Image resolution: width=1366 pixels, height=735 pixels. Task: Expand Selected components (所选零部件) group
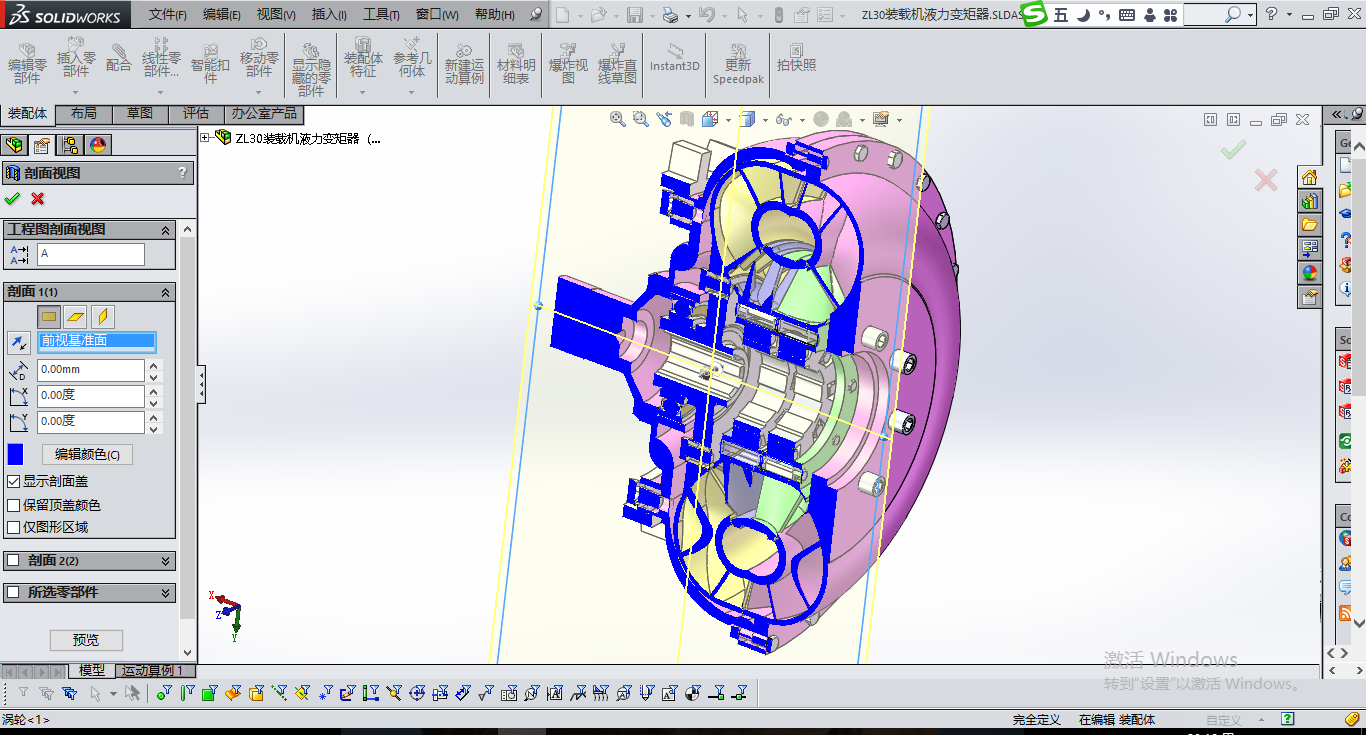click(x=166, y=592)
